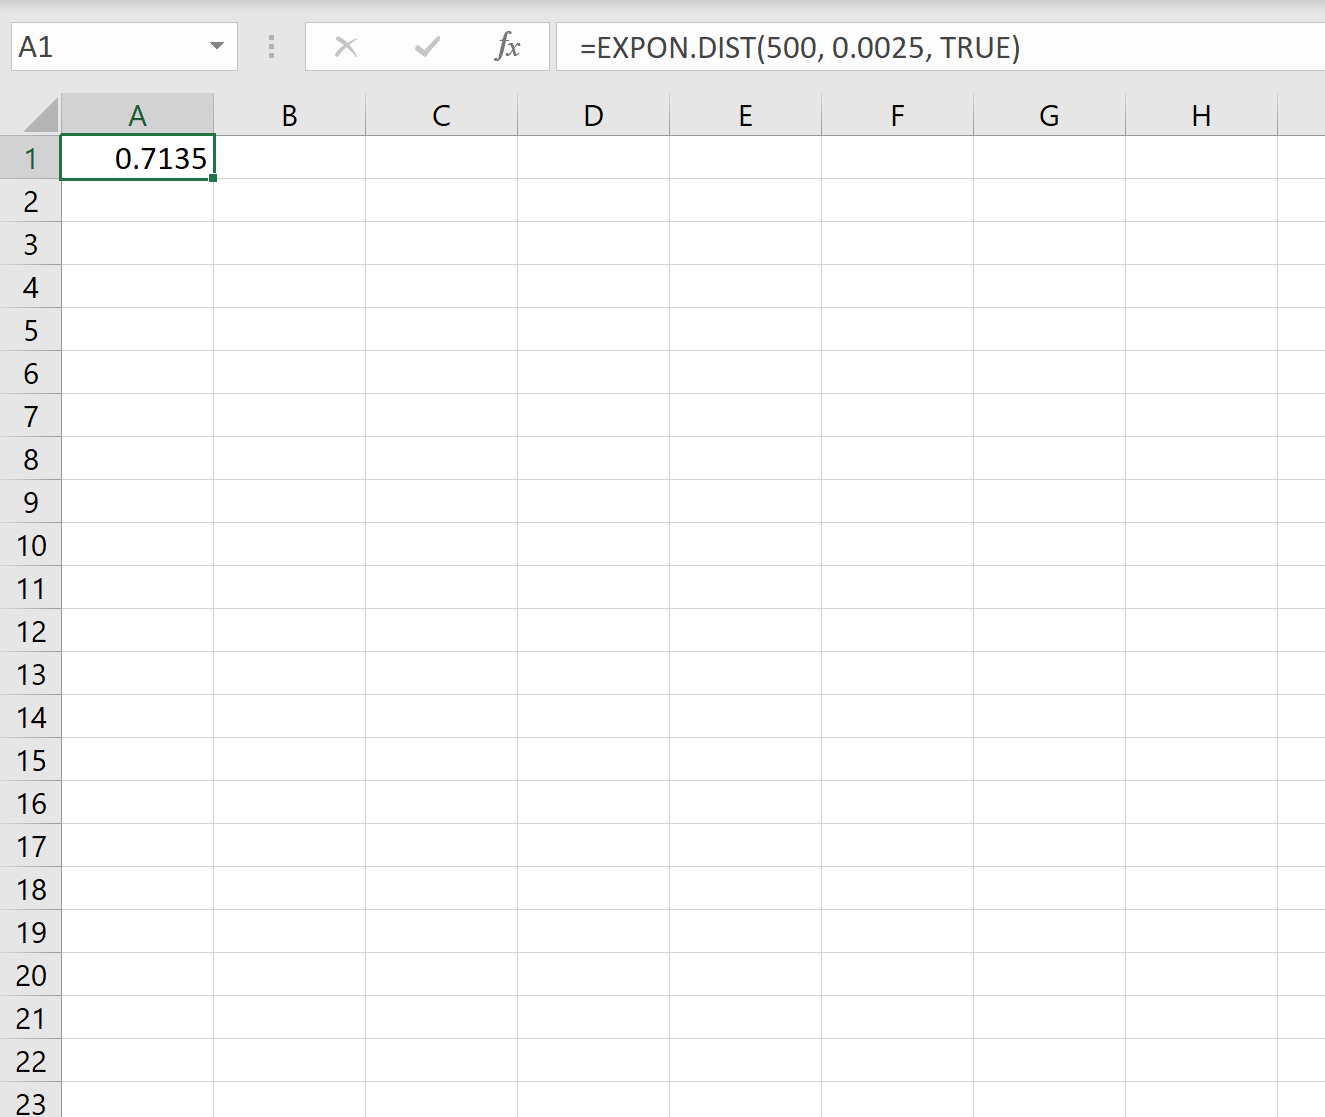This screenshot has height=1117, width=1325.
Task: Click the vertical ellipsis next to Name Box
Action: tap(270, 46)
